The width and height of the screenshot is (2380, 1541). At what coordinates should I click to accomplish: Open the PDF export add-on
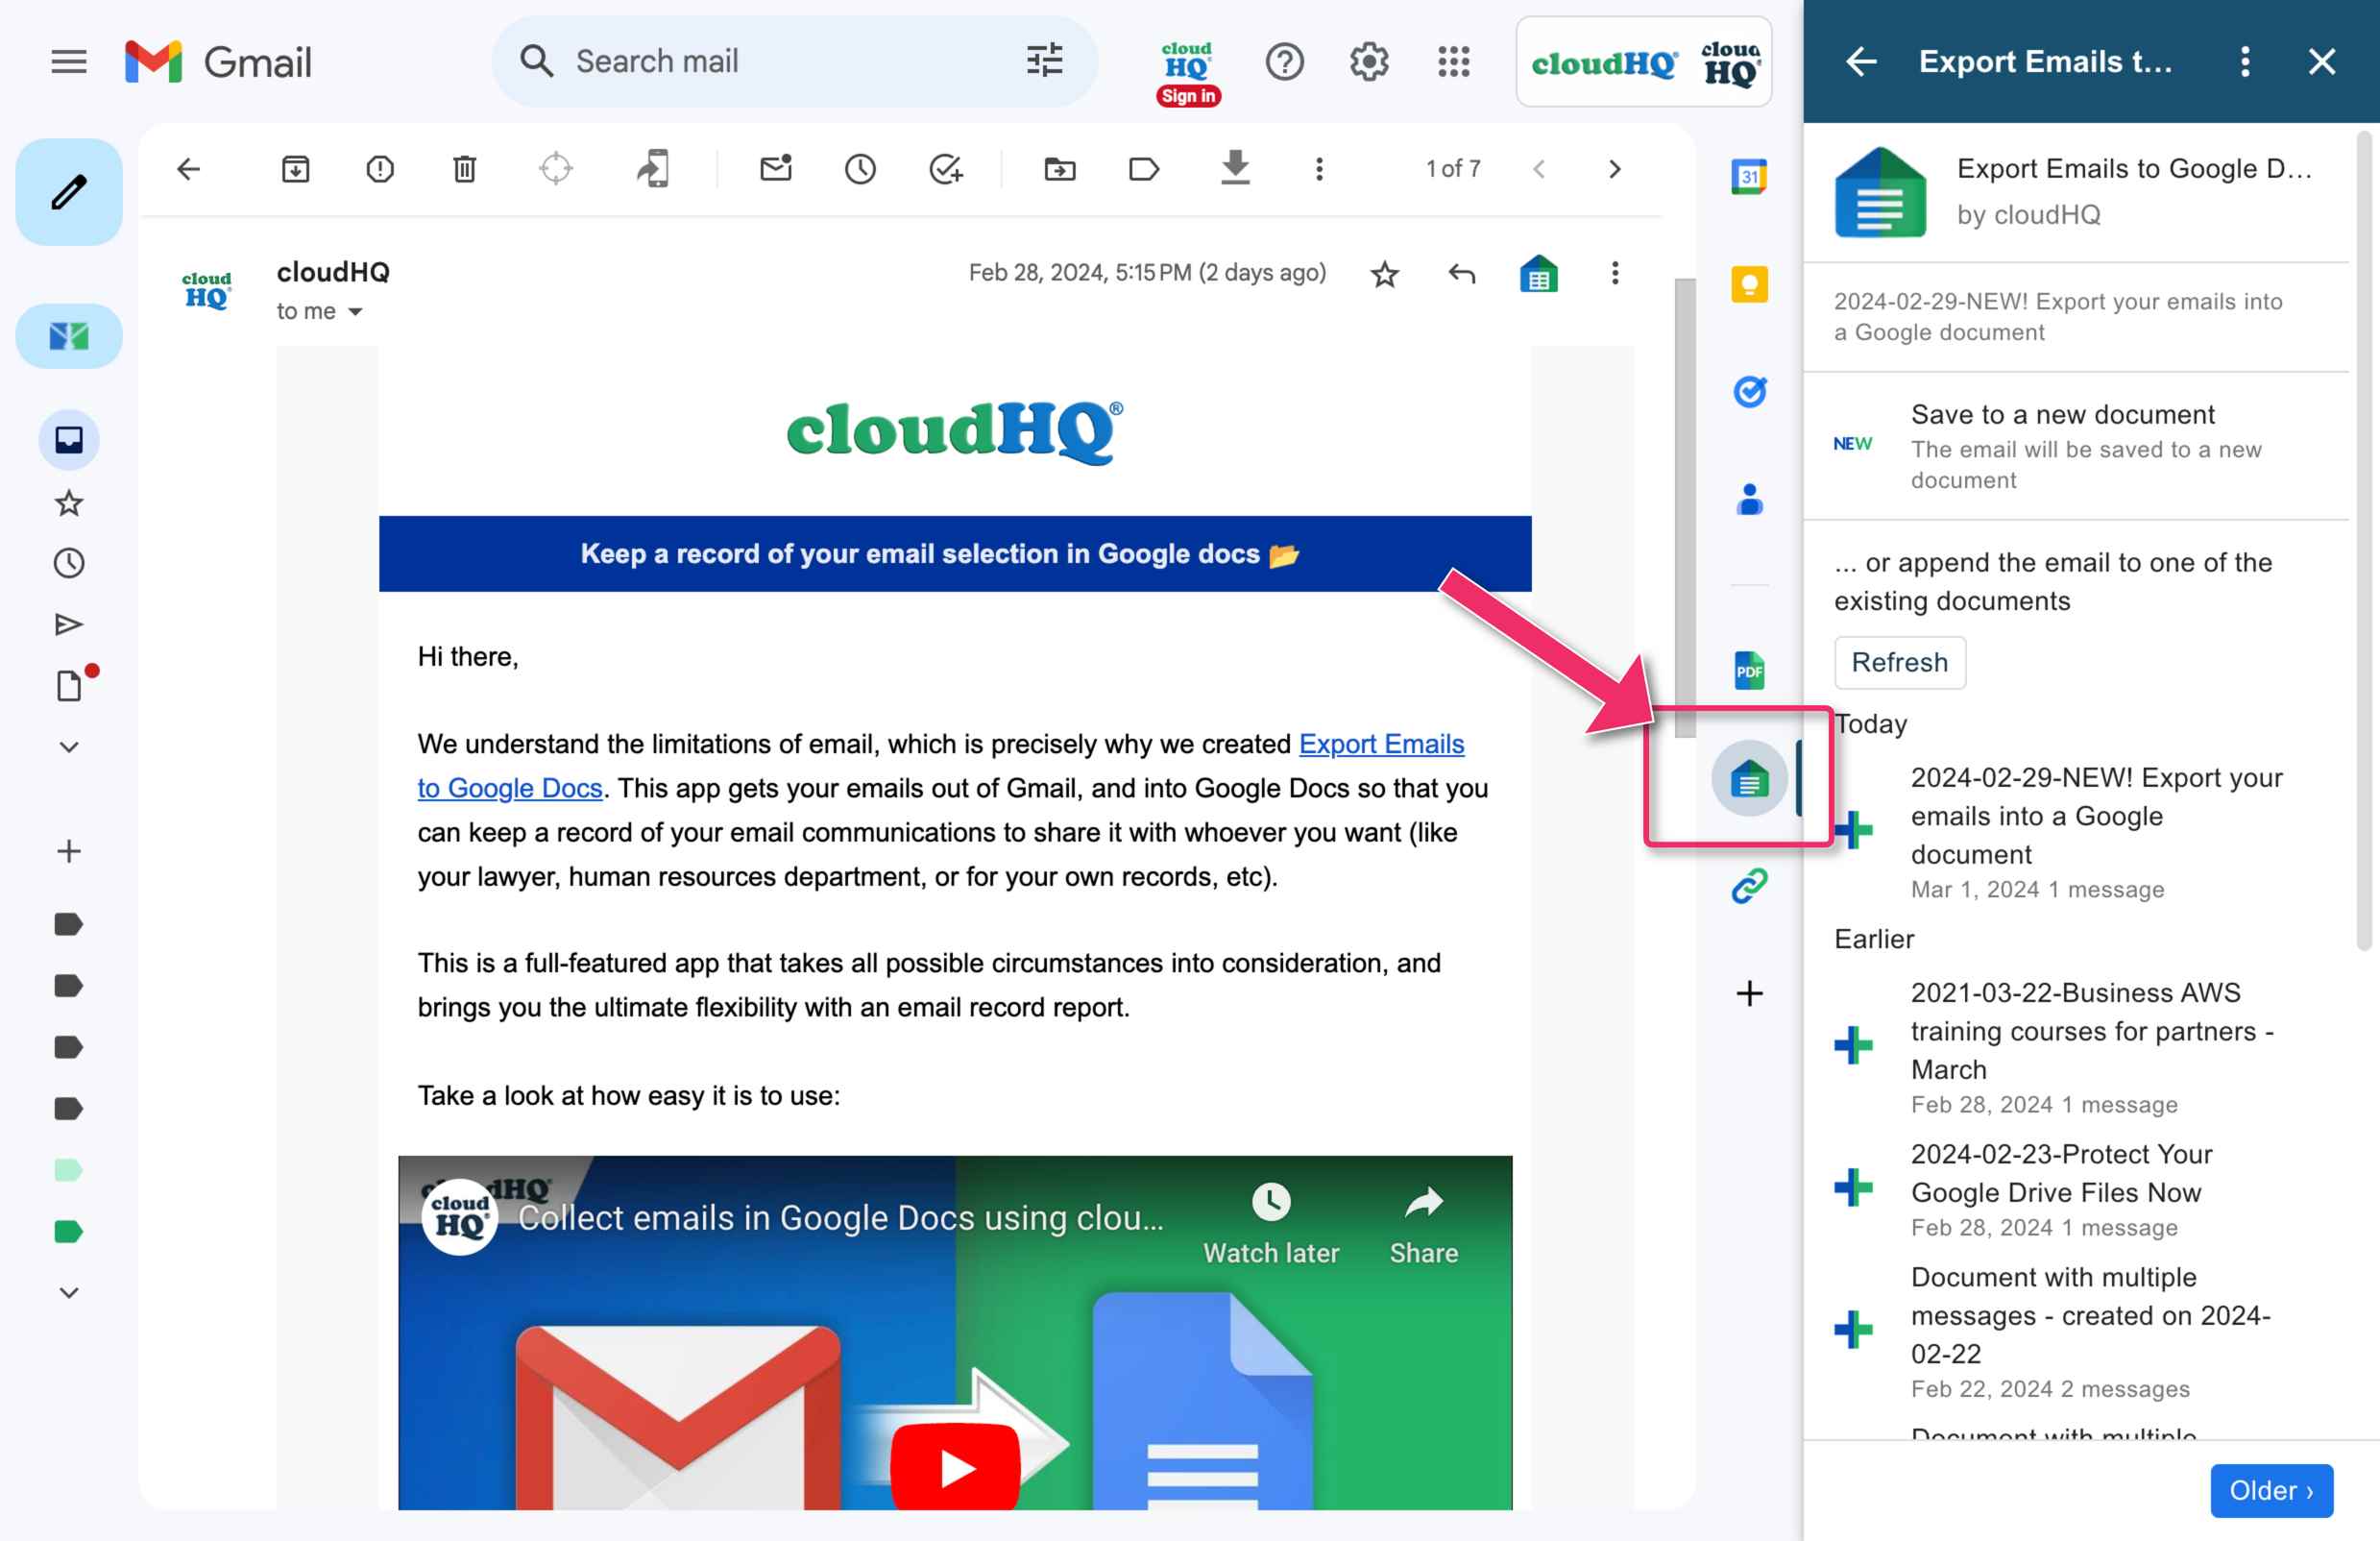[x=1749, y=670]
